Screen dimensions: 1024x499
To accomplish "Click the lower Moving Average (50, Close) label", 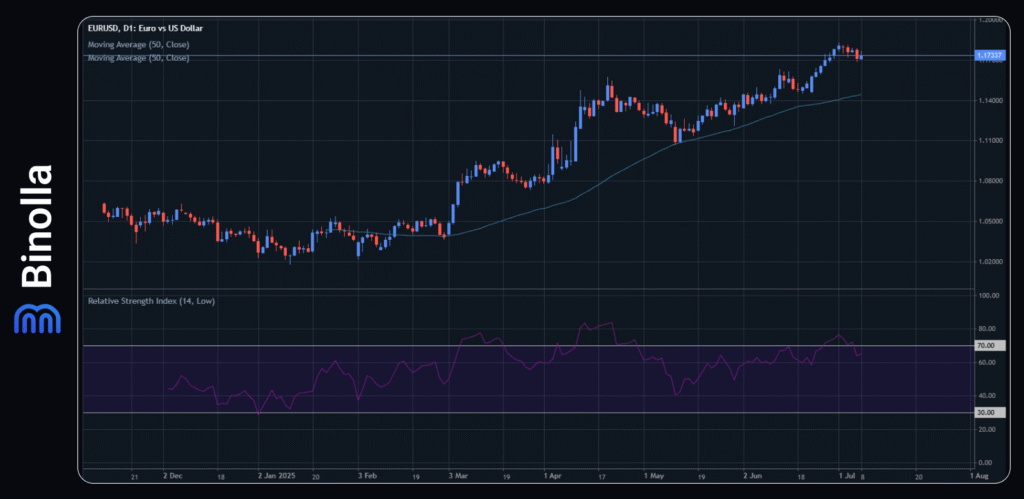I will click(x=138, y=58).
